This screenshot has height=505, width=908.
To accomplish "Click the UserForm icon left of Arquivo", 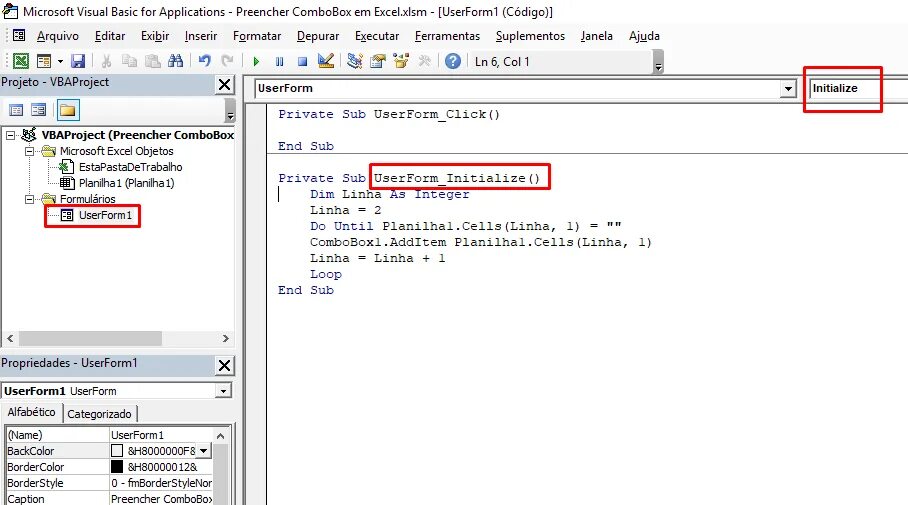I will pos(19,35).
